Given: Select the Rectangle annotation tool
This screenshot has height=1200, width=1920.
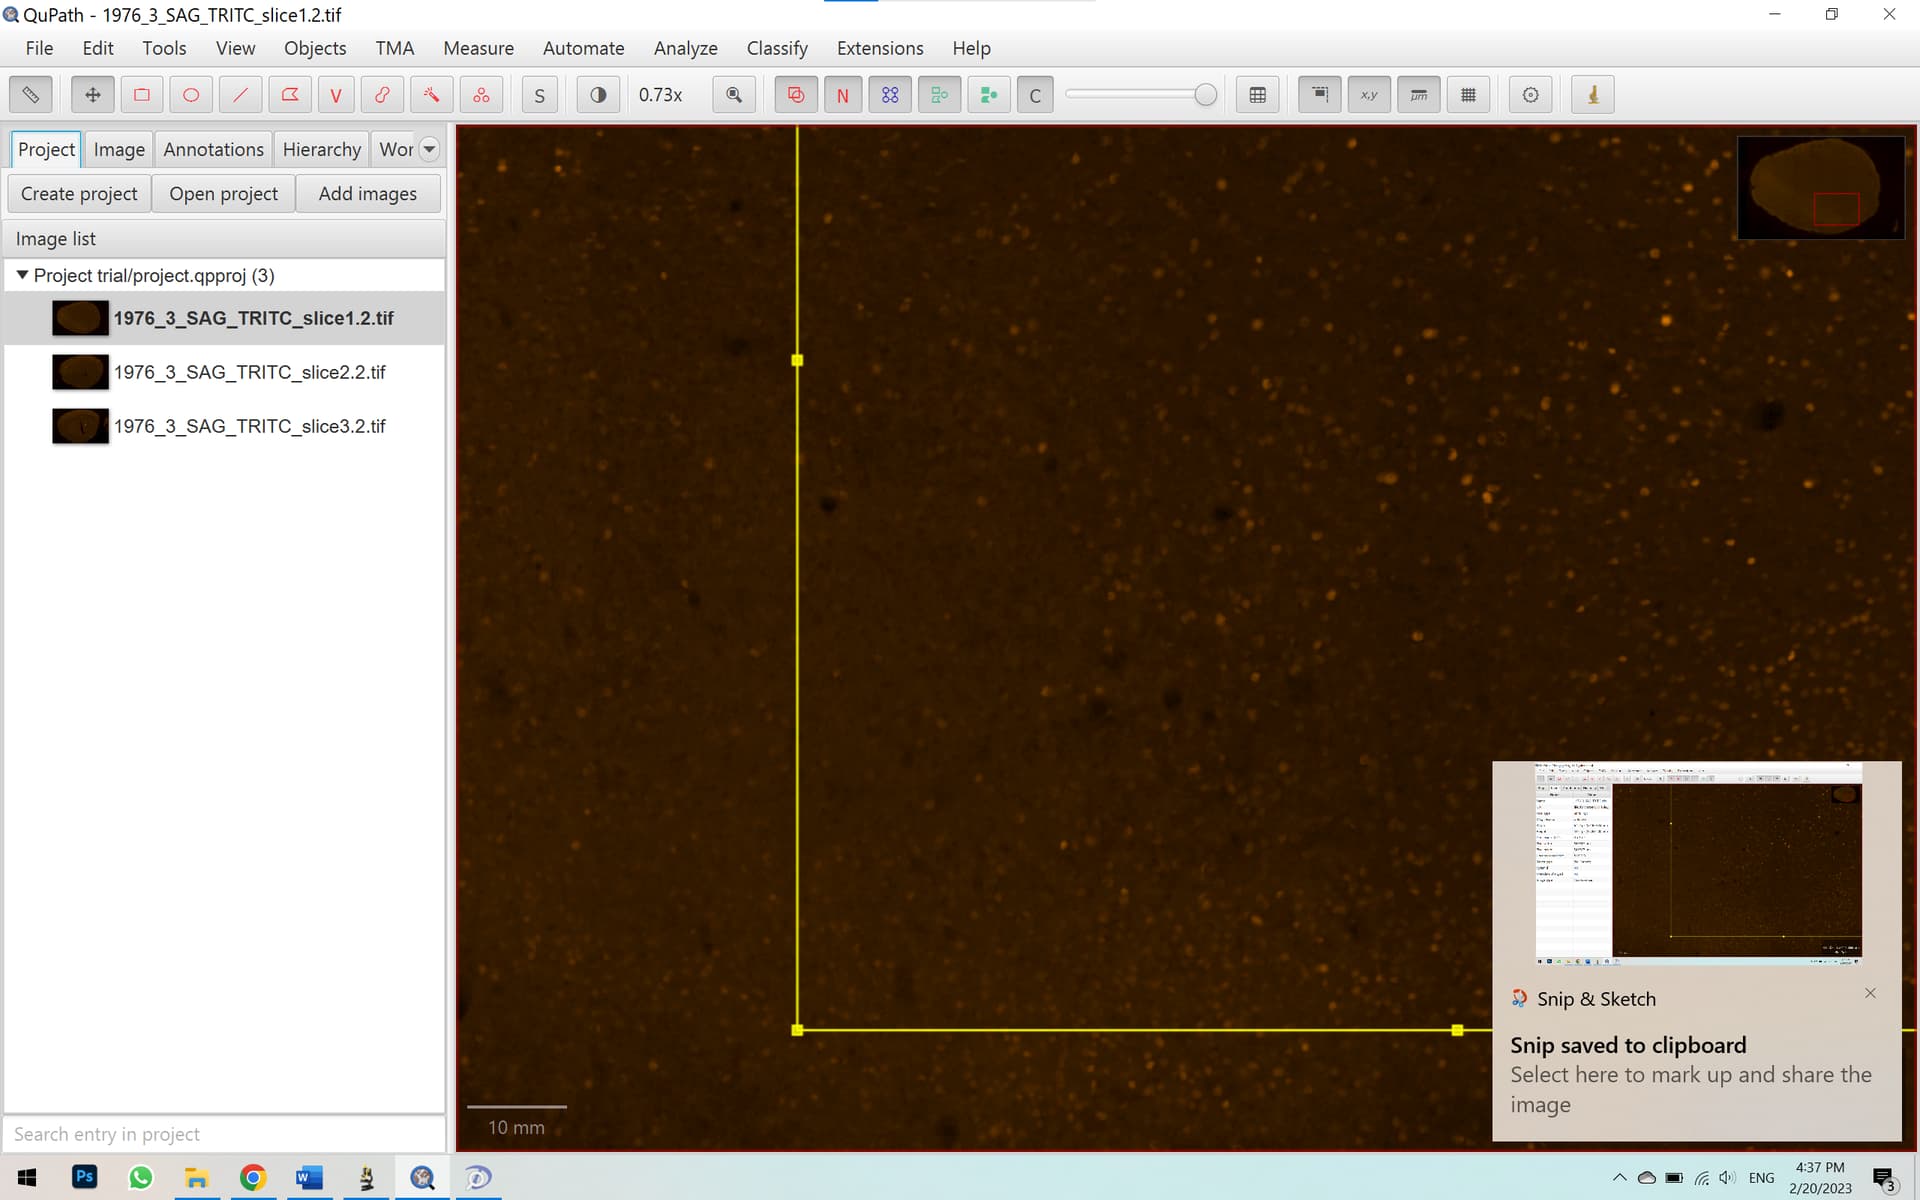Looking at the screenshot, I should click(x=141, y=94).
